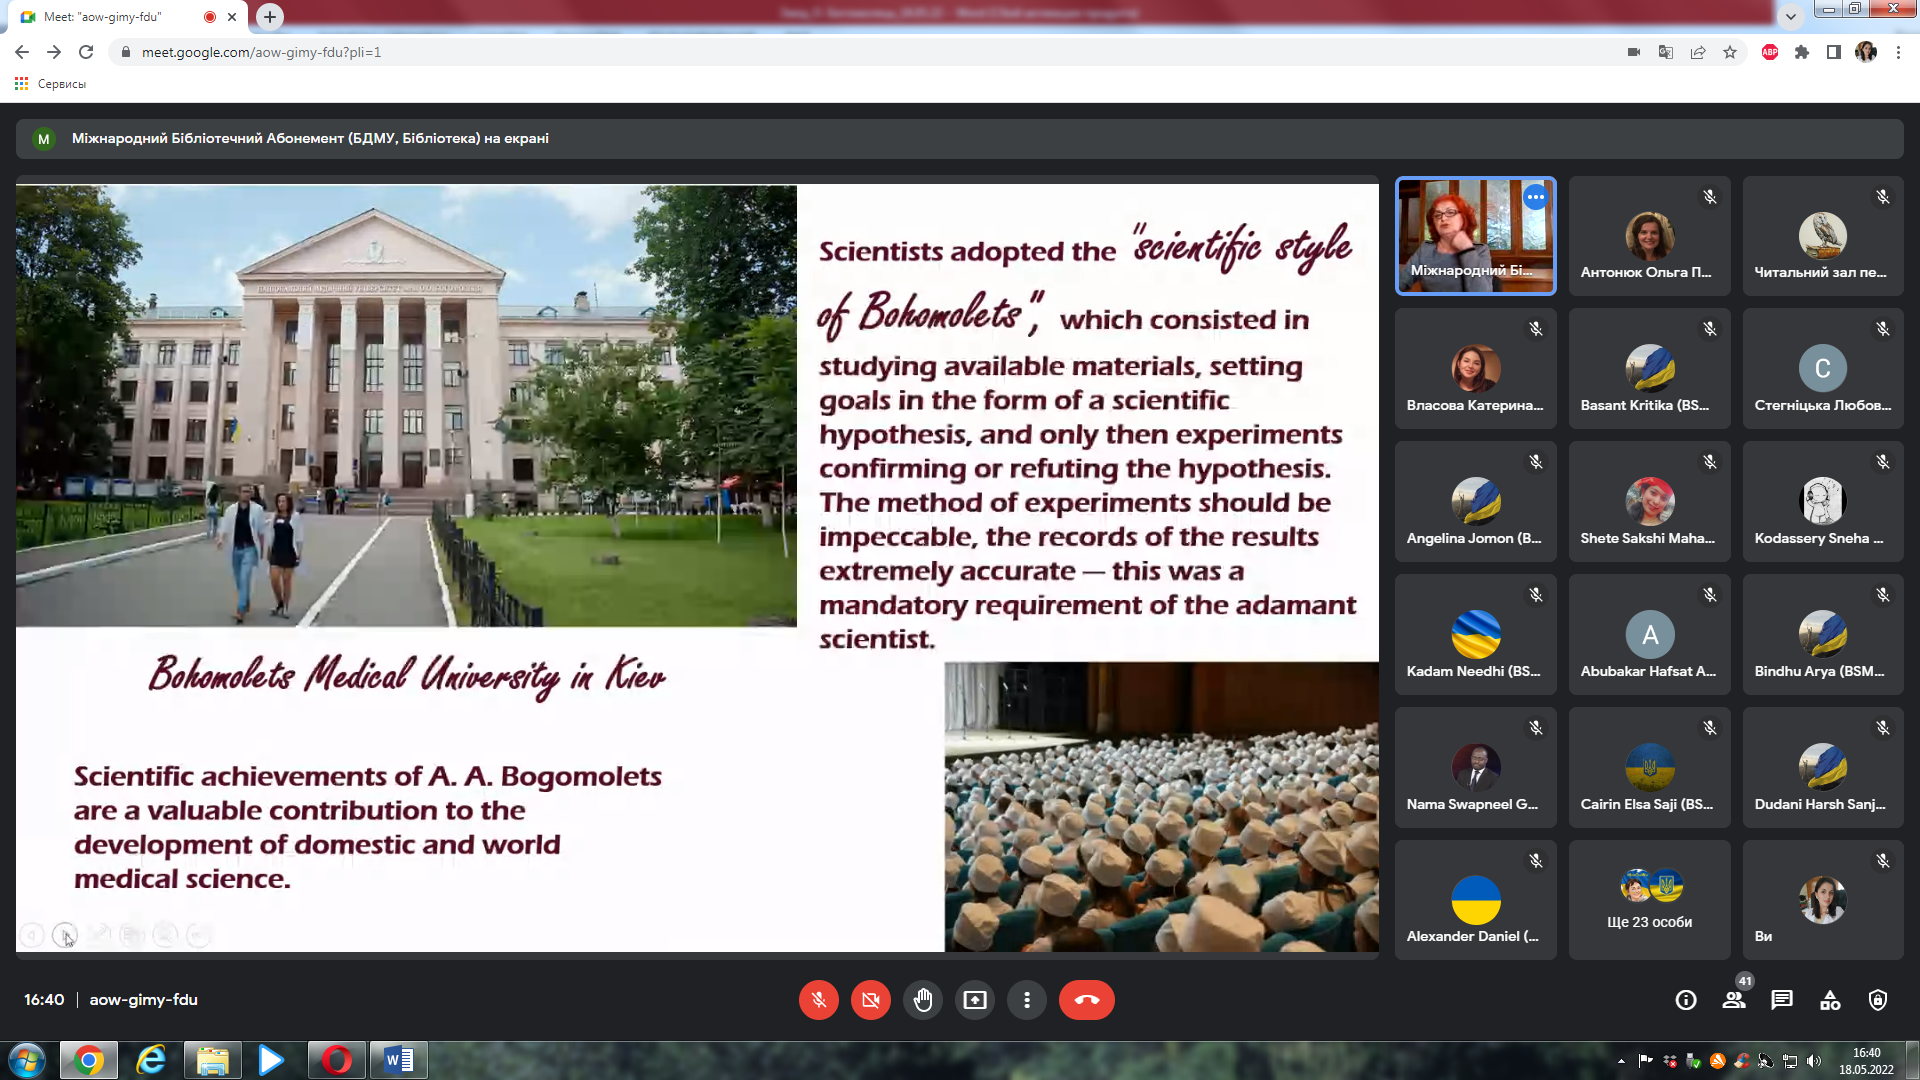Toggle the browser side panel icon
Screen dimensions: 1920x1080
click(1833, 52)
